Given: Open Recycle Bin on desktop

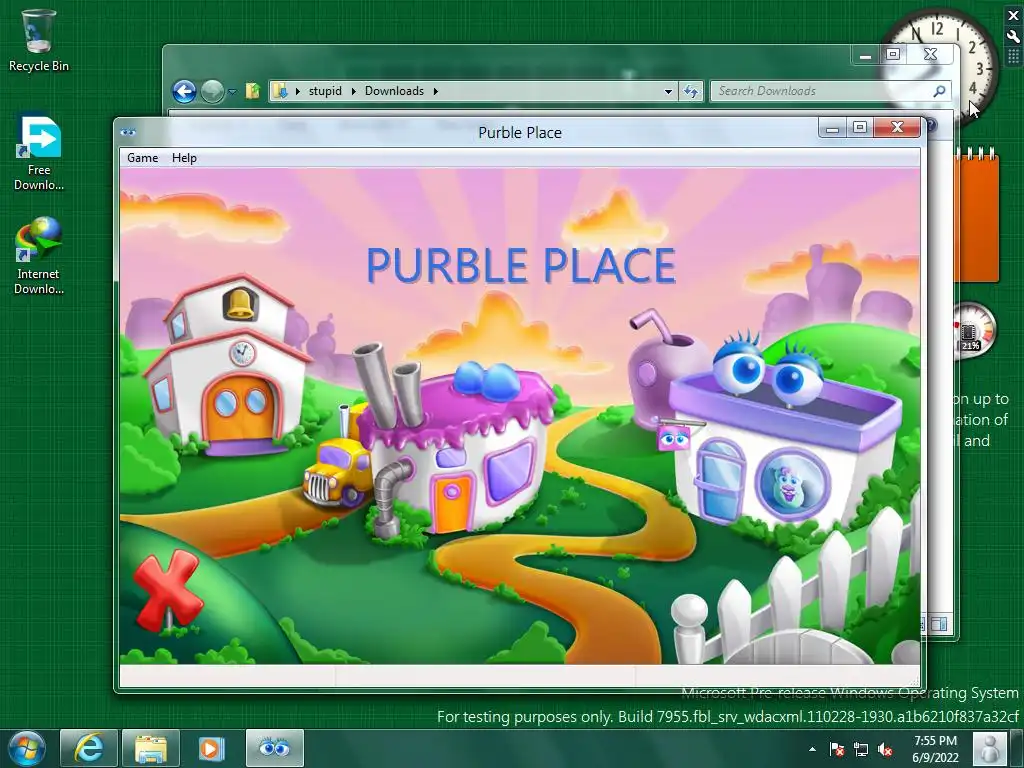Looking at the screenshot, I should (x=39, y=40).
